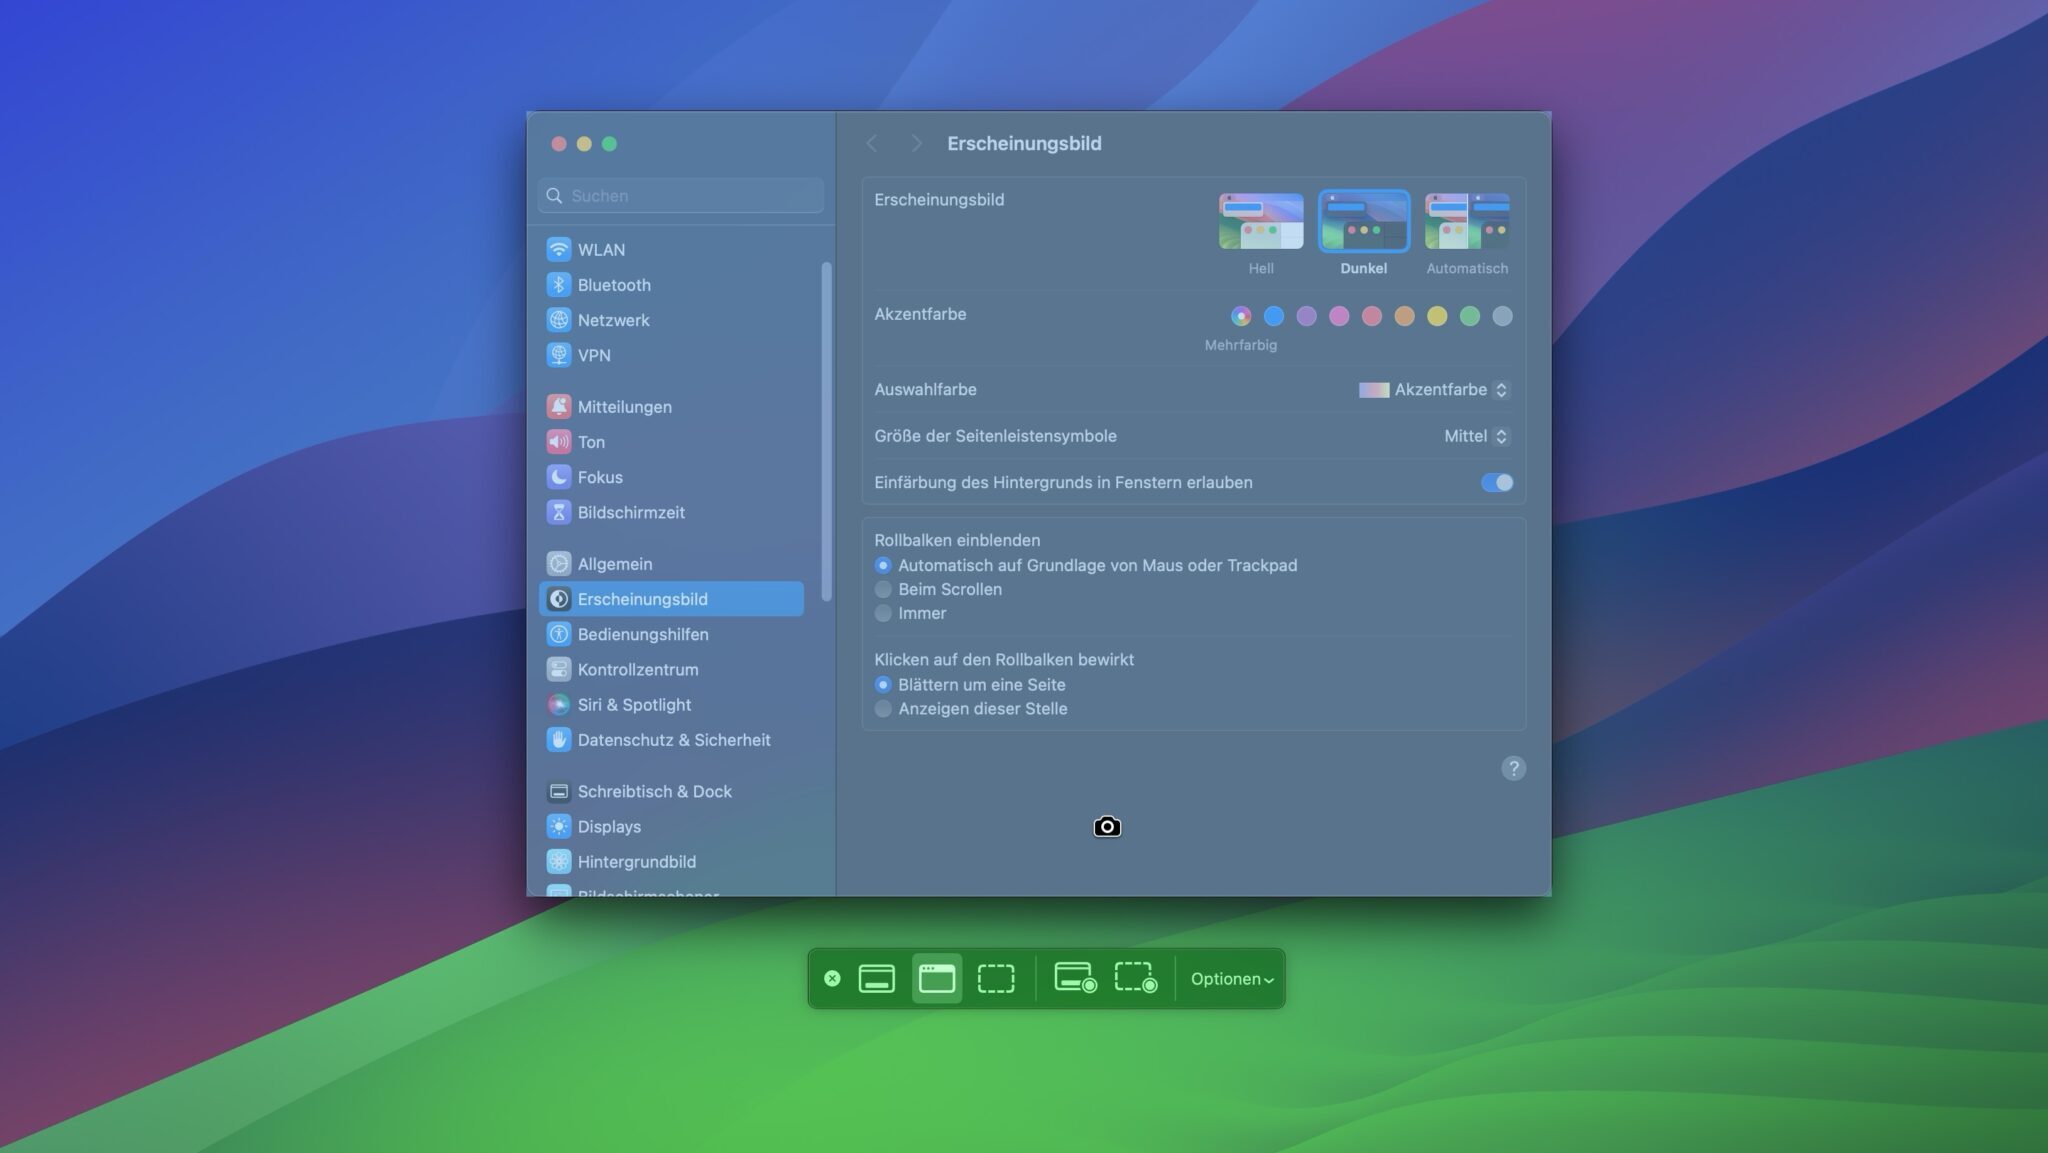Change Größe der Seitenleistensymbole dropdown

1477,436
